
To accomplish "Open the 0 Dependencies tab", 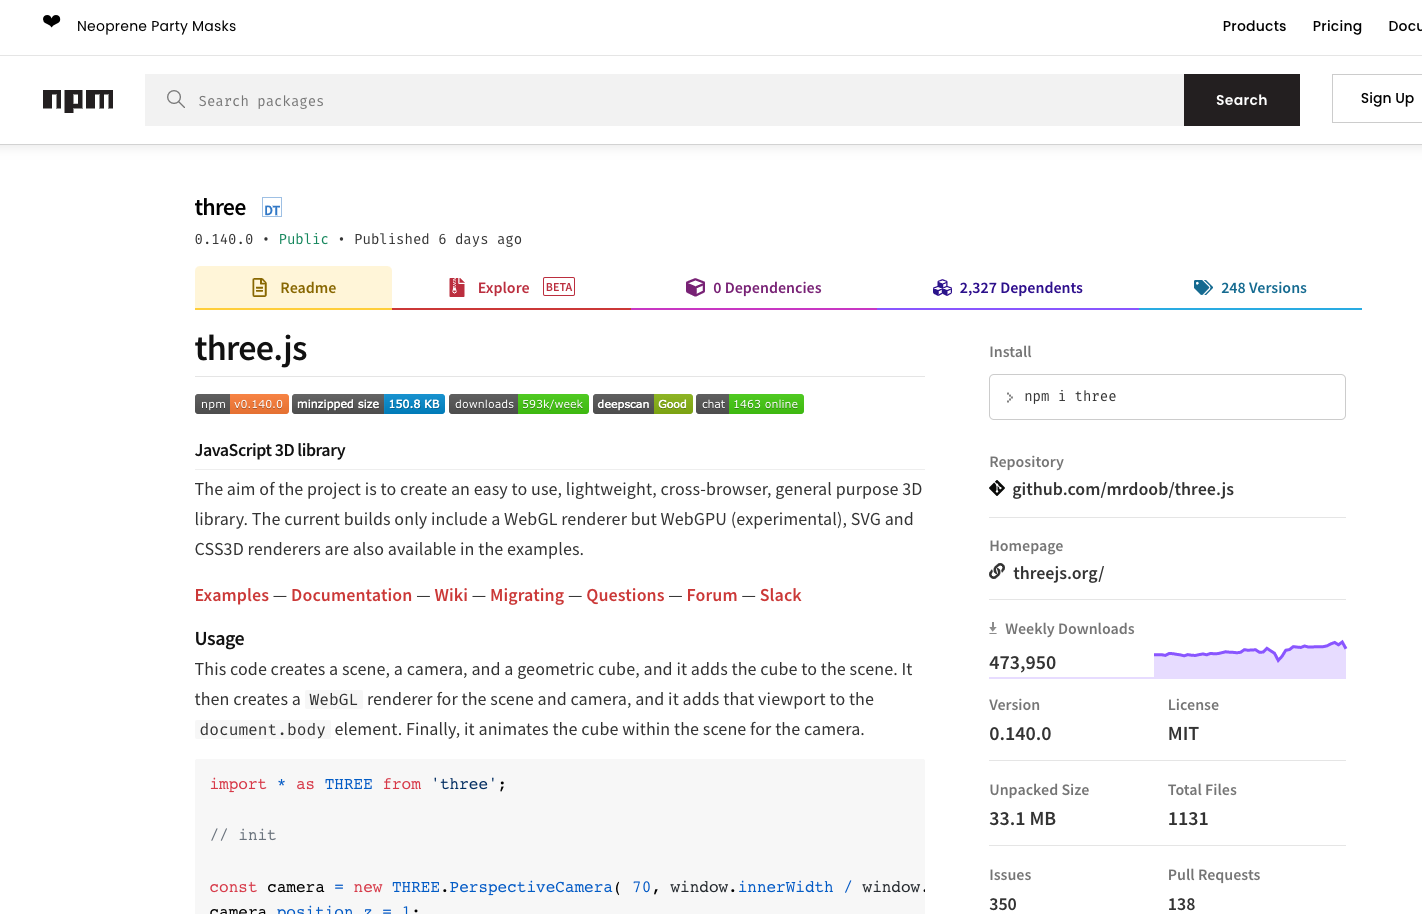I will (753, 288).
